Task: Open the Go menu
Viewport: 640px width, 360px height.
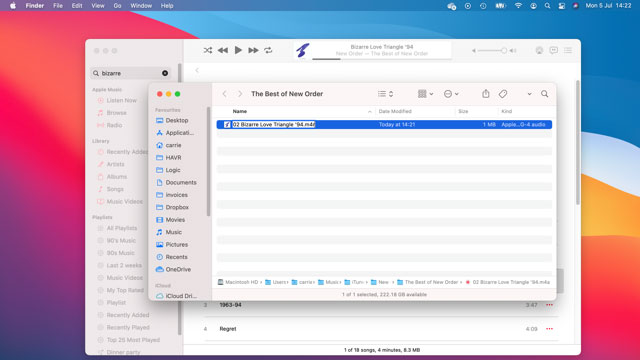Action: [118, 6]
